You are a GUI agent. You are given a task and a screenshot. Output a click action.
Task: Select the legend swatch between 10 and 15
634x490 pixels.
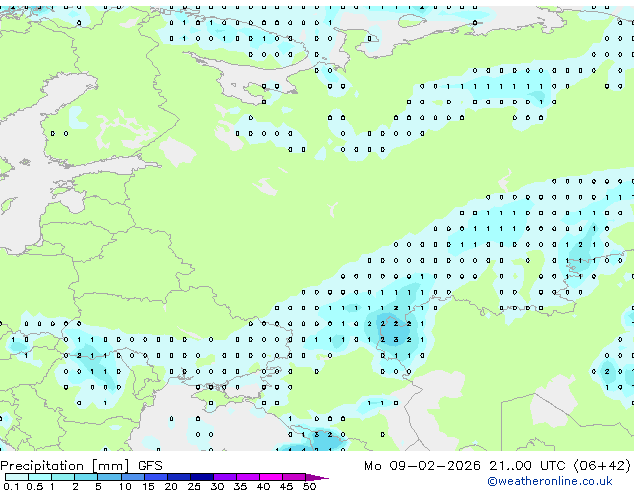(133, 477)
